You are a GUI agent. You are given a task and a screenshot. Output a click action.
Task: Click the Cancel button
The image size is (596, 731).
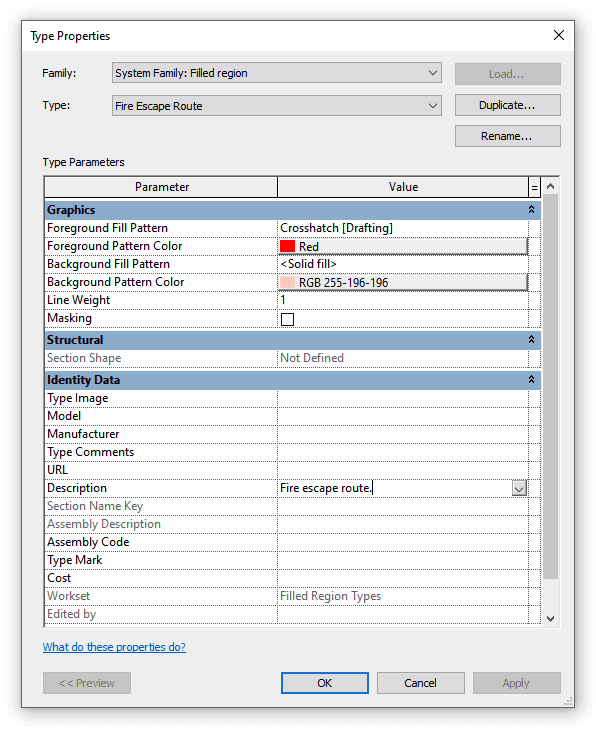421,683
